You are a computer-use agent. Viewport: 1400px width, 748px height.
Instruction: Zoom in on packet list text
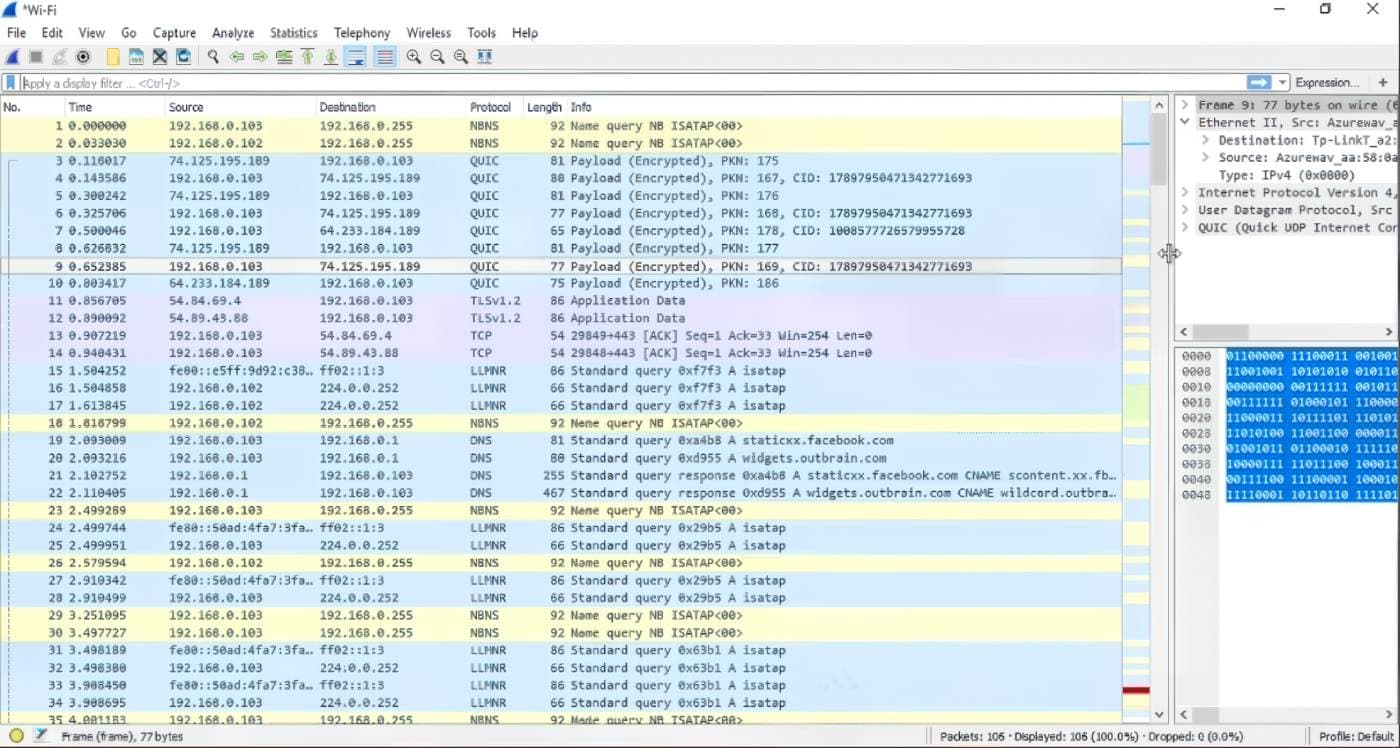[x=414, y=57]
